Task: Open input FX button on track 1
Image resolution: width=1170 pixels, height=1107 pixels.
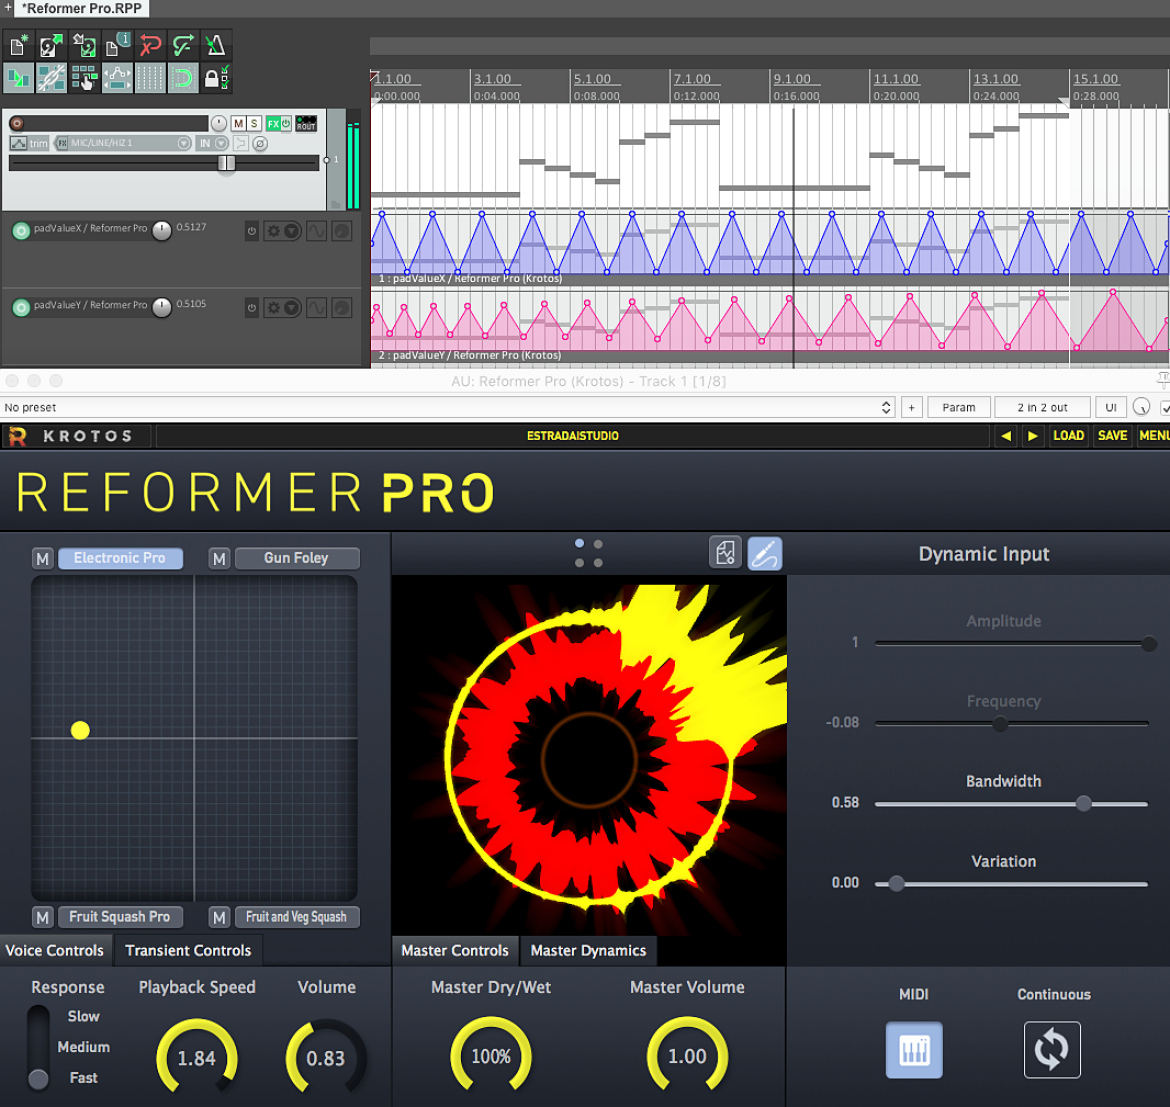Action: (x=61, y=143)
